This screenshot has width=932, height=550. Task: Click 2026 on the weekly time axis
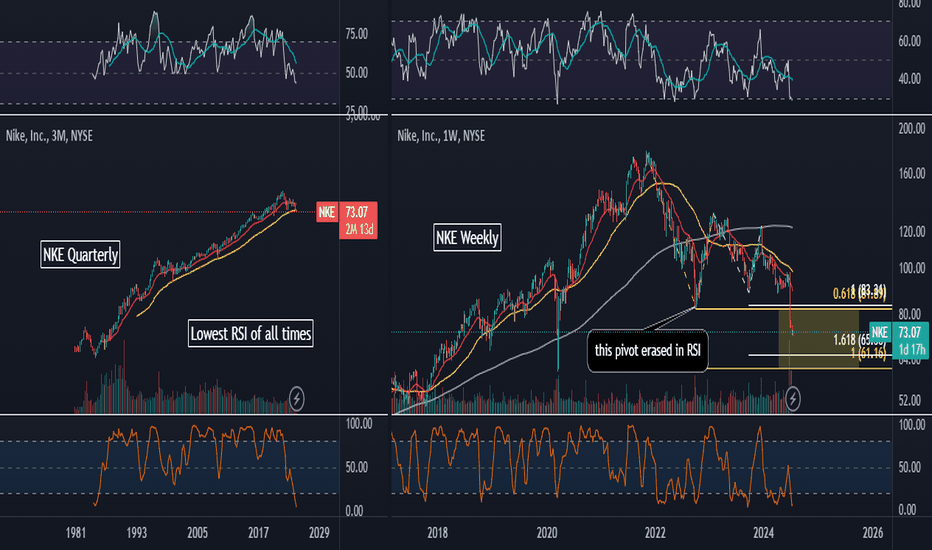coord(873,533)
